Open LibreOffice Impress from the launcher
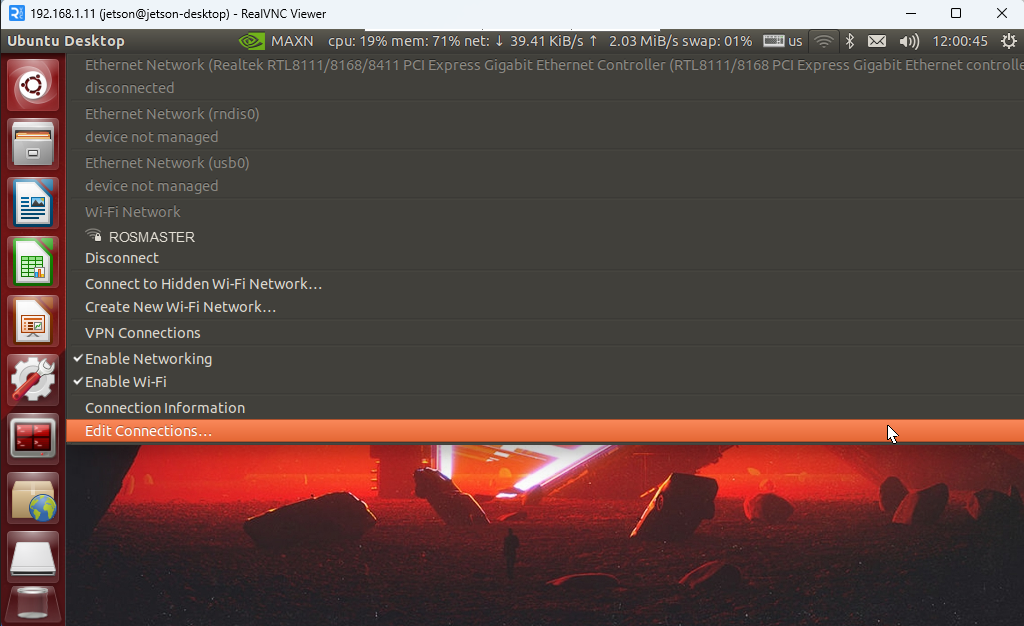1024x626 pixels. [x=34, y=321]
